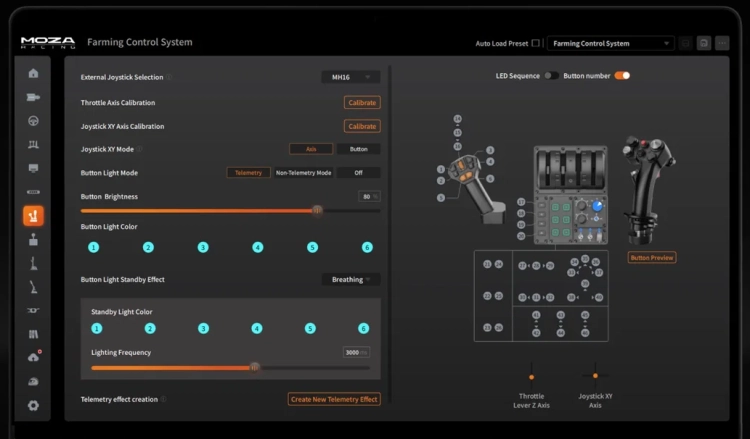Open the Farming Control System preset dropdown

coord(610,43)
